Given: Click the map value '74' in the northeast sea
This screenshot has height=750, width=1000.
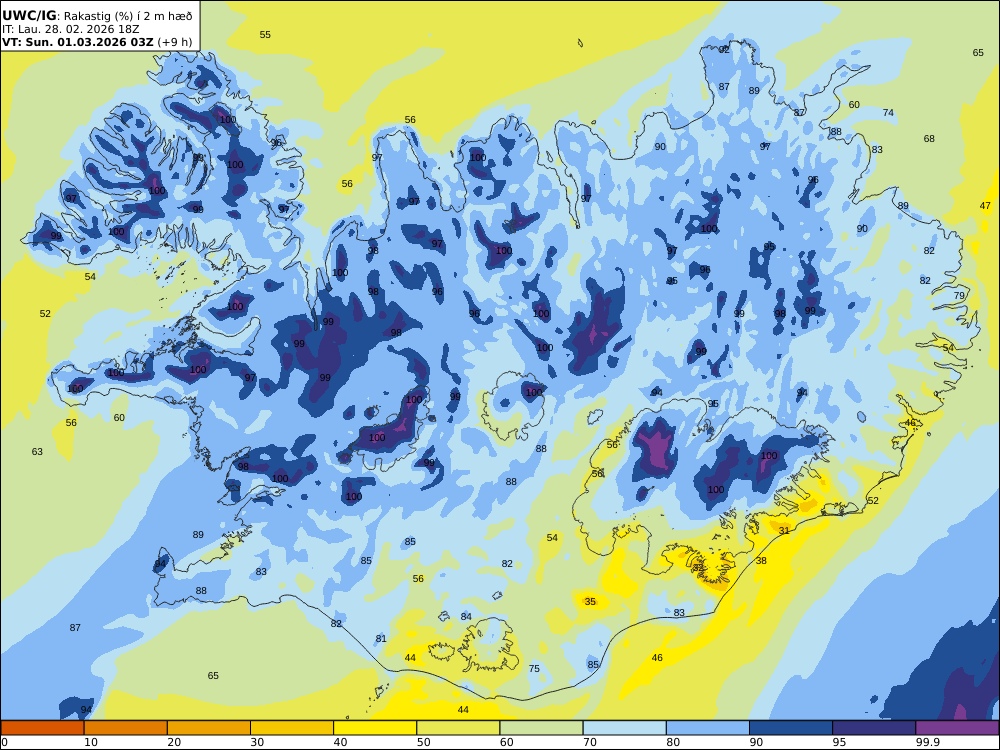Looking at the screenshot, I should pyautogui.click(x=888, y=112).
